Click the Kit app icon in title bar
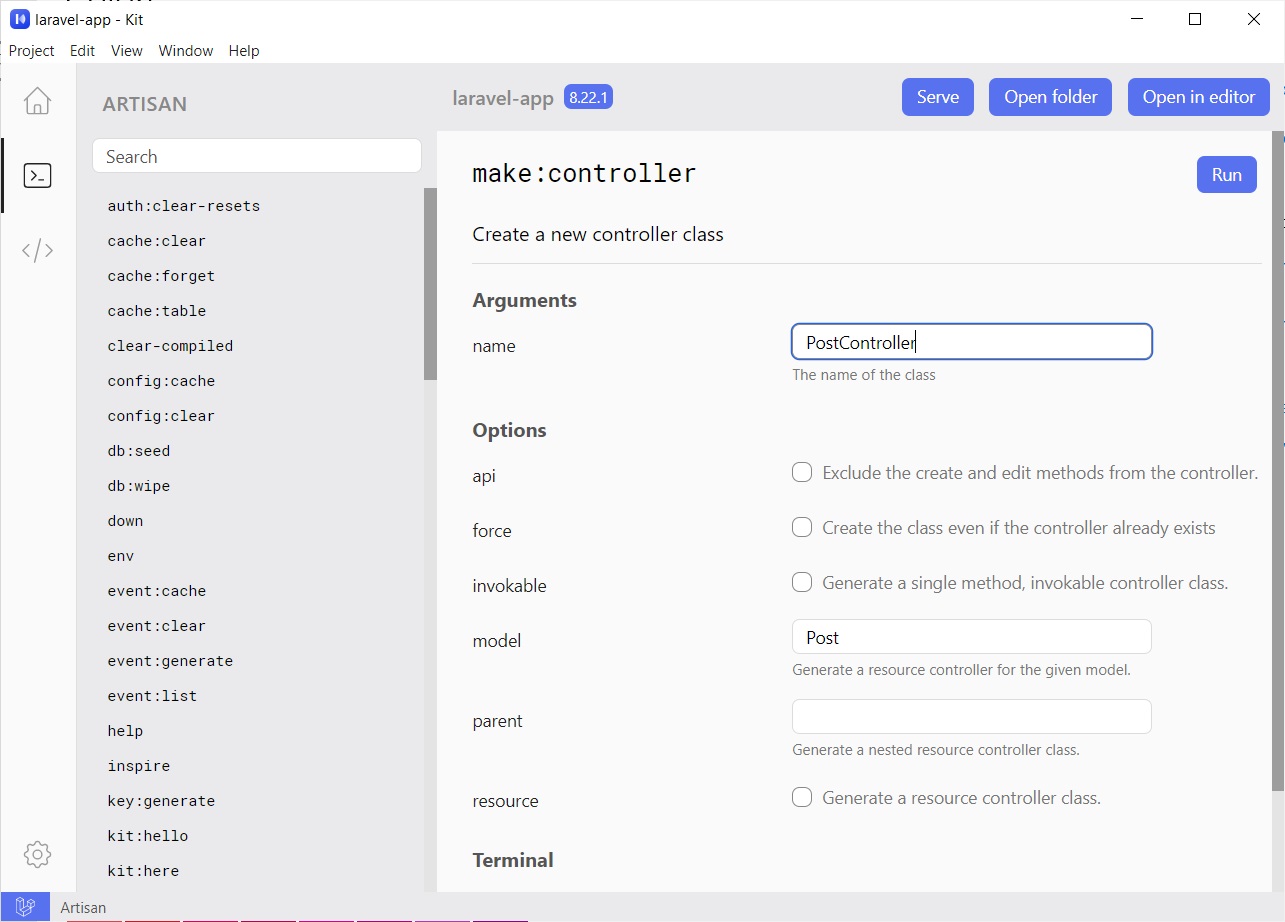The image size is (1285, 922). pyautogui.click(x=19, y=19)
